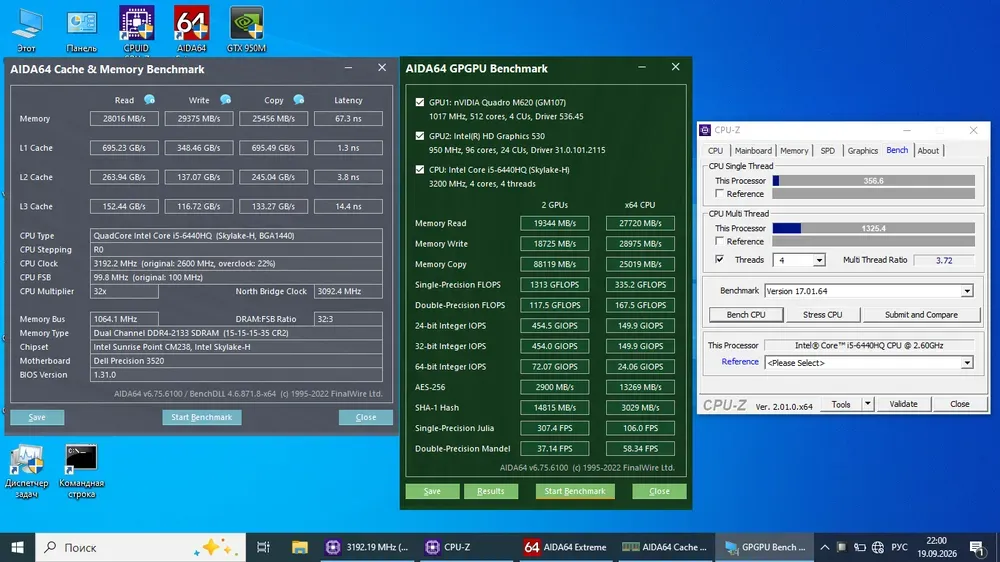Viewport: 1000px width, 562px height.
Task: Click the info bubble next to Write
Action: pyautogui.click(x=226, y=100)
